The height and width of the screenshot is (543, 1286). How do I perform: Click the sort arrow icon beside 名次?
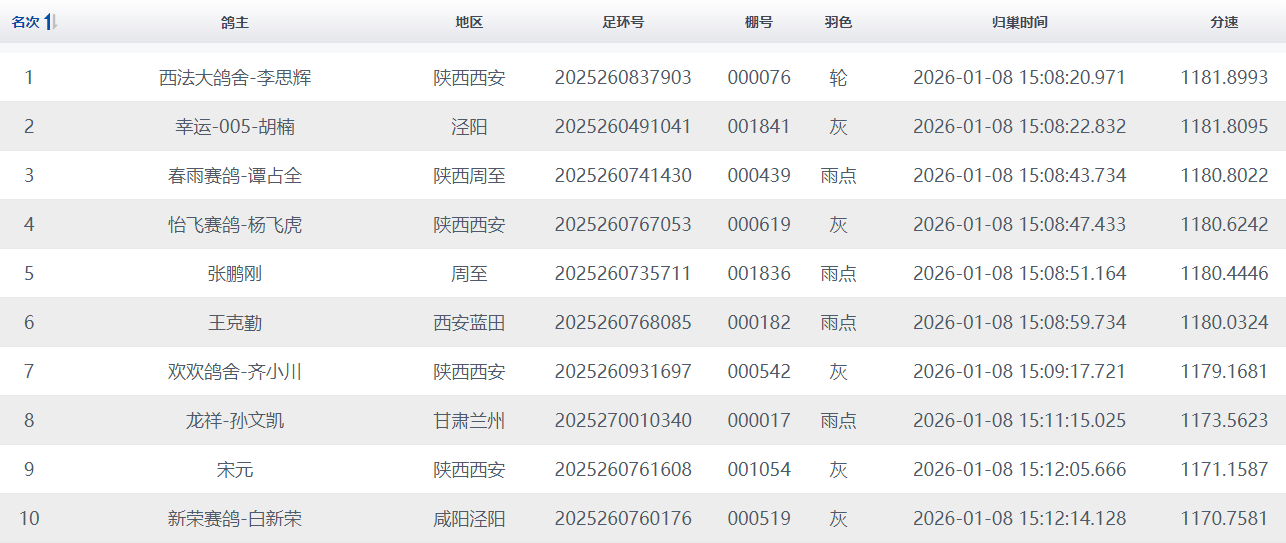51,22
